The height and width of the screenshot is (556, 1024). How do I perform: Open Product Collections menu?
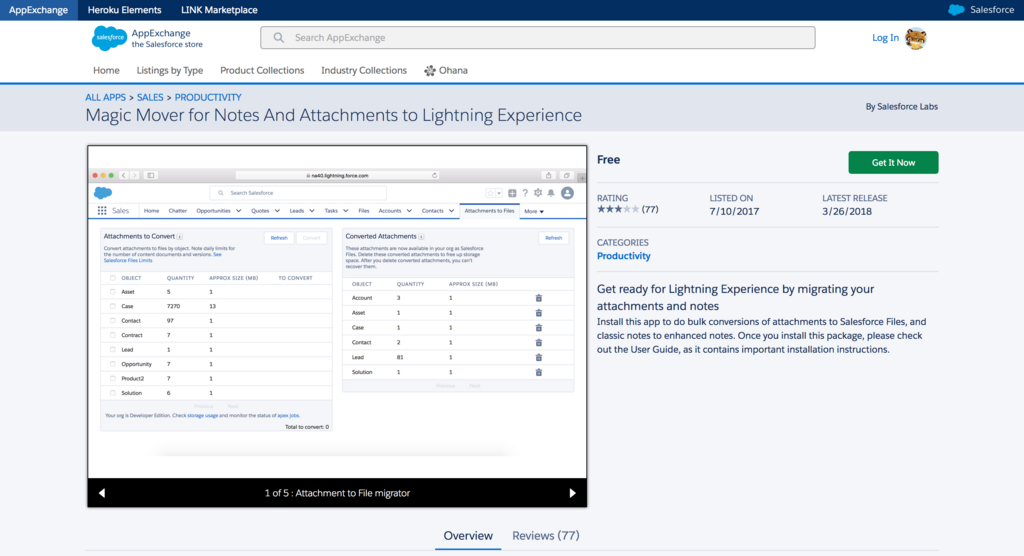(262, 71)
